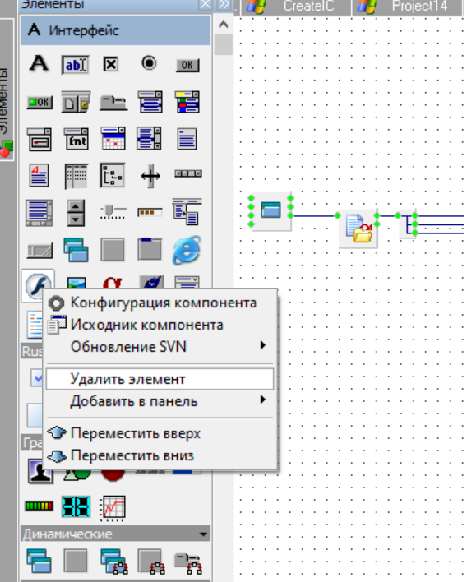The height and width of the screenshot is (582, 464).
Task: Select the Internet Explorer browser component
Action: (x=187, y=250)
